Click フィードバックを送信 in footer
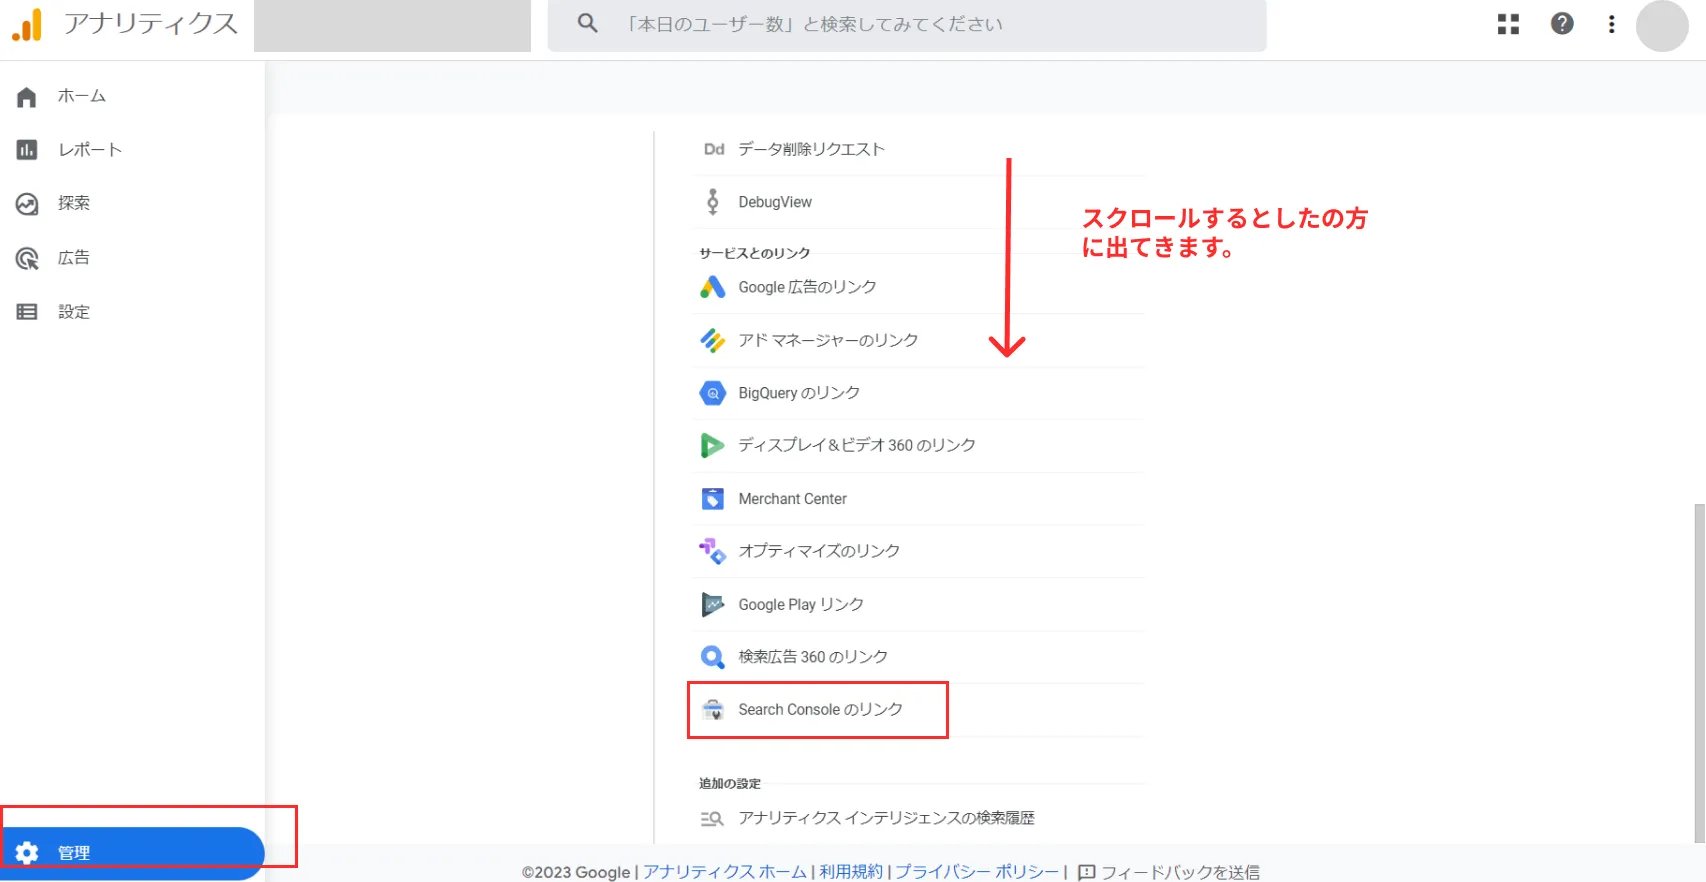 click(1180, 873)
